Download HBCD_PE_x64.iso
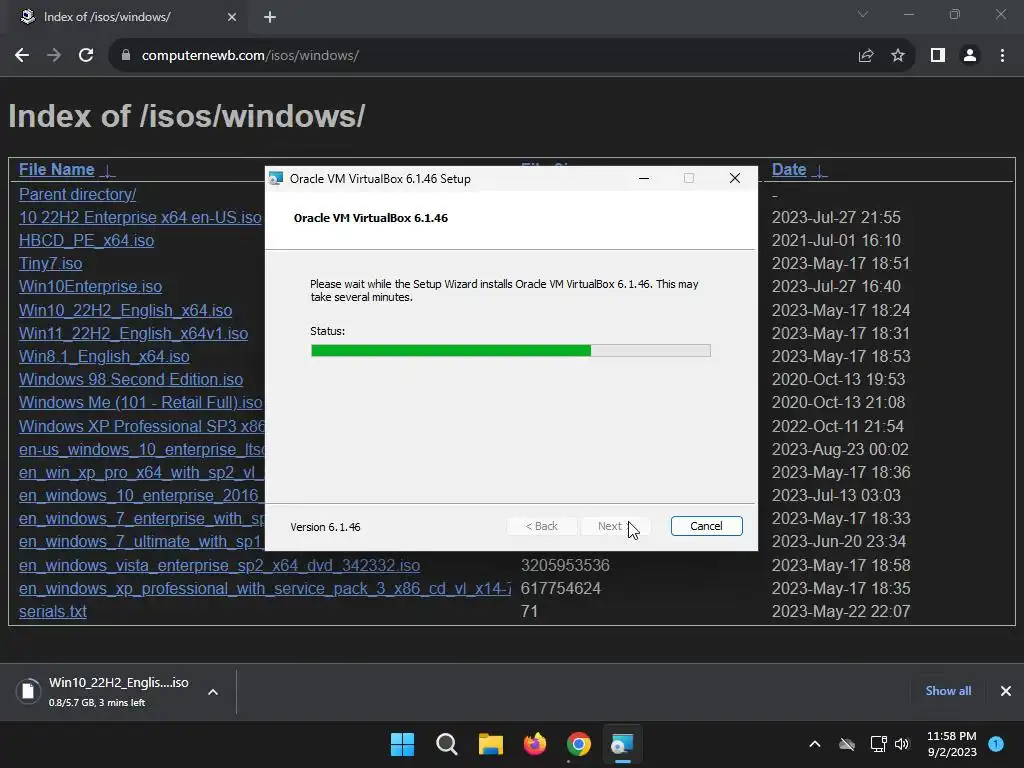Viewport: 1024px width, 768px height. point(86,240)
